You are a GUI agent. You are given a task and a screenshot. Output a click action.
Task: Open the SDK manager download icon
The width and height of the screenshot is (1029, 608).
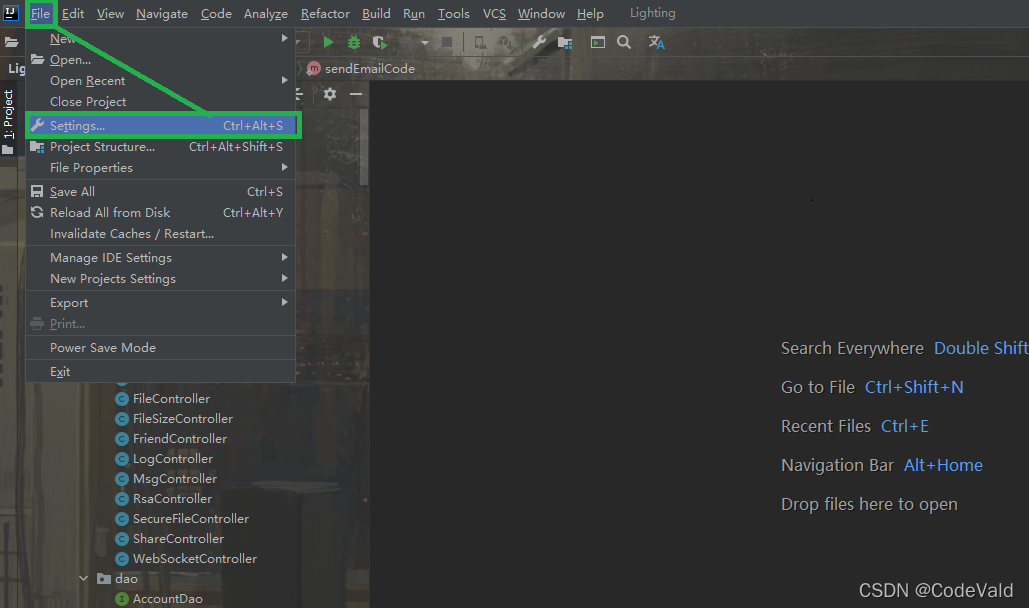coord(505,43)
